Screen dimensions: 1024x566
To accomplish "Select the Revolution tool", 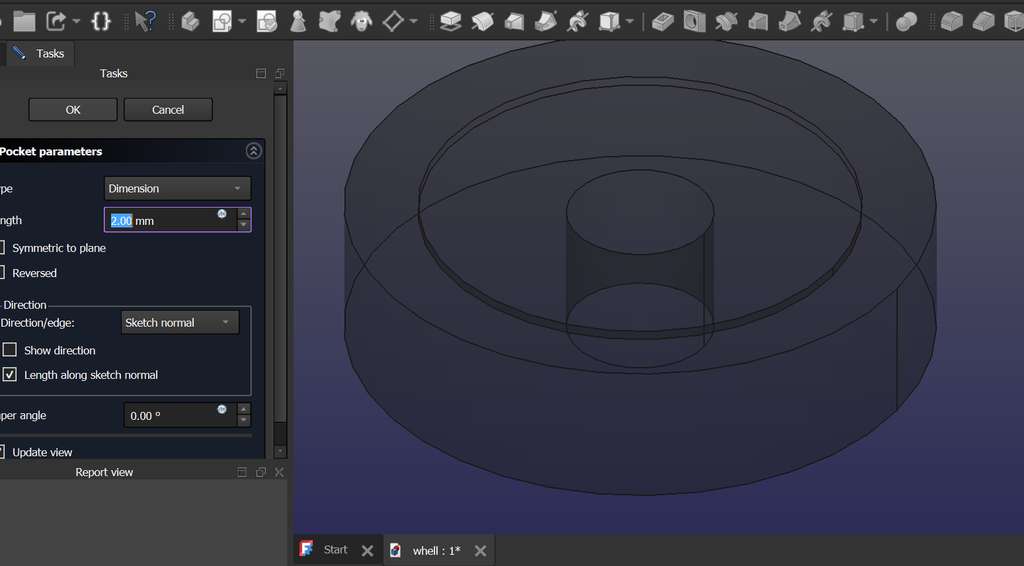I will click(x=483, y=22).
